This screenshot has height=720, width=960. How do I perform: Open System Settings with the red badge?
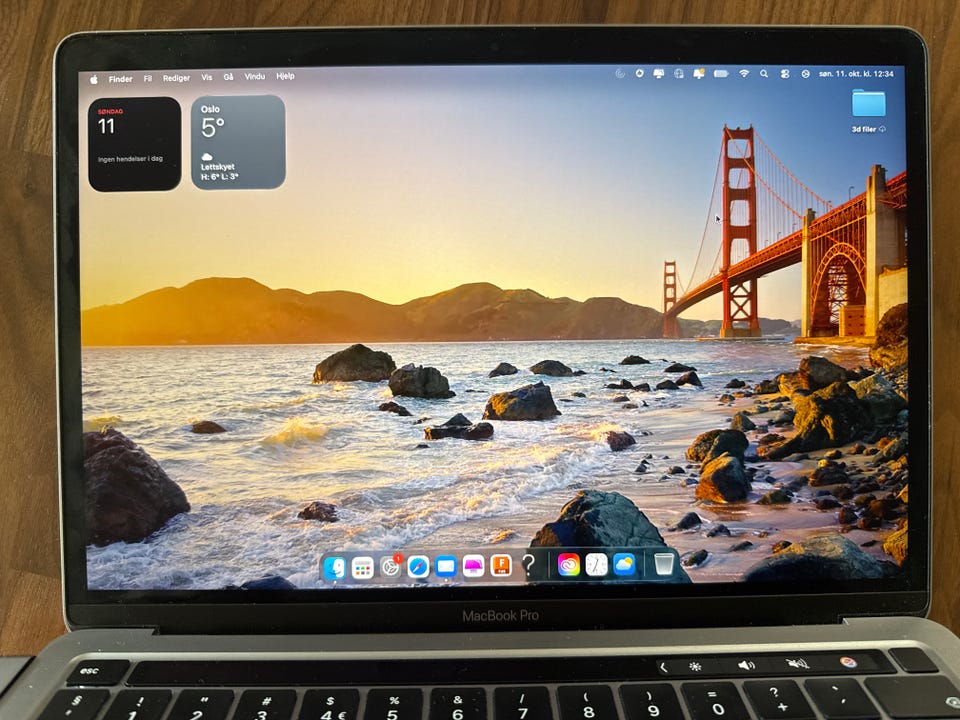(x=390, y=567)
